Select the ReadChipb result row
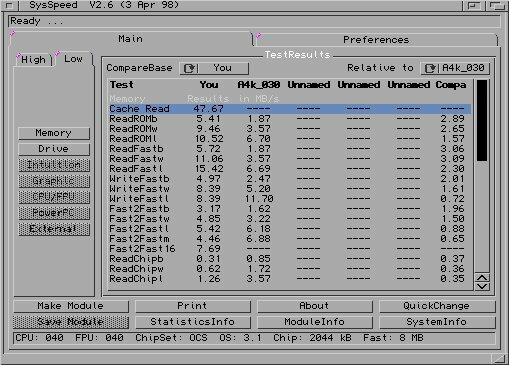 [290, 259]
